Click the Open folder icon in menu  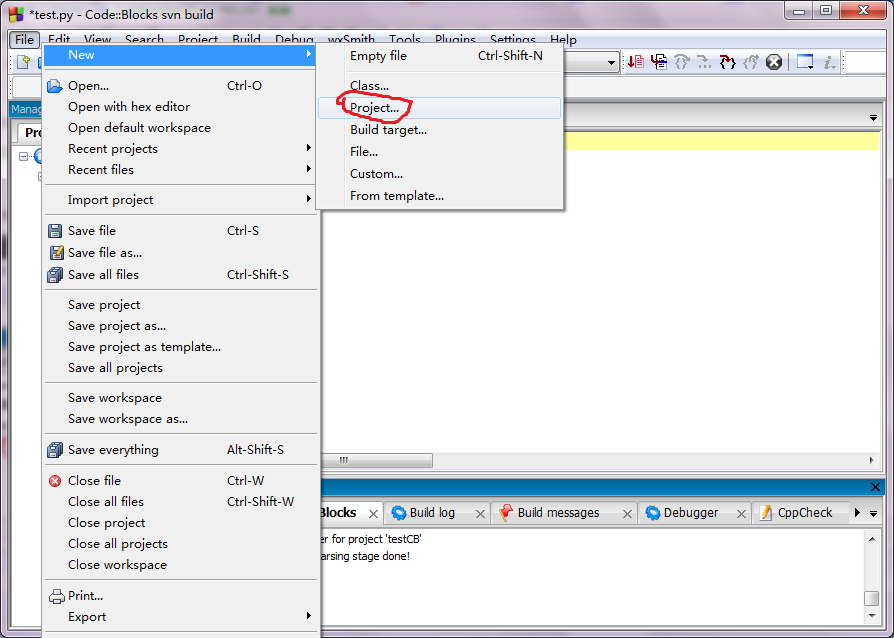point(55,86)
